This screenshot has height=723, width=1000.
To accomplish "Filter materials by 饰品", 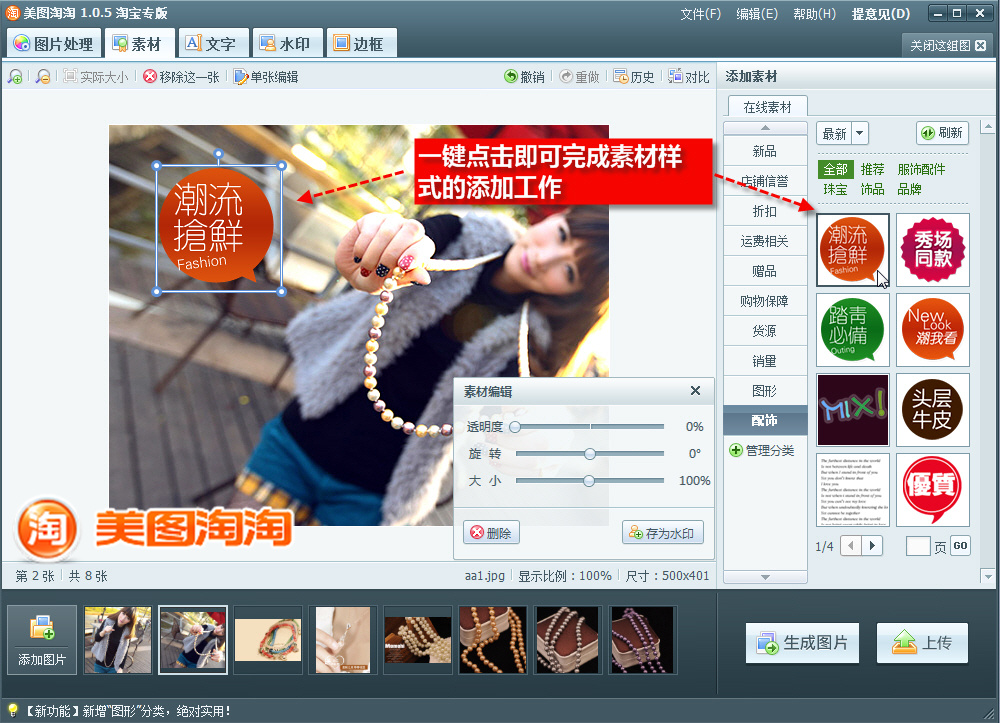I will 872,189.
